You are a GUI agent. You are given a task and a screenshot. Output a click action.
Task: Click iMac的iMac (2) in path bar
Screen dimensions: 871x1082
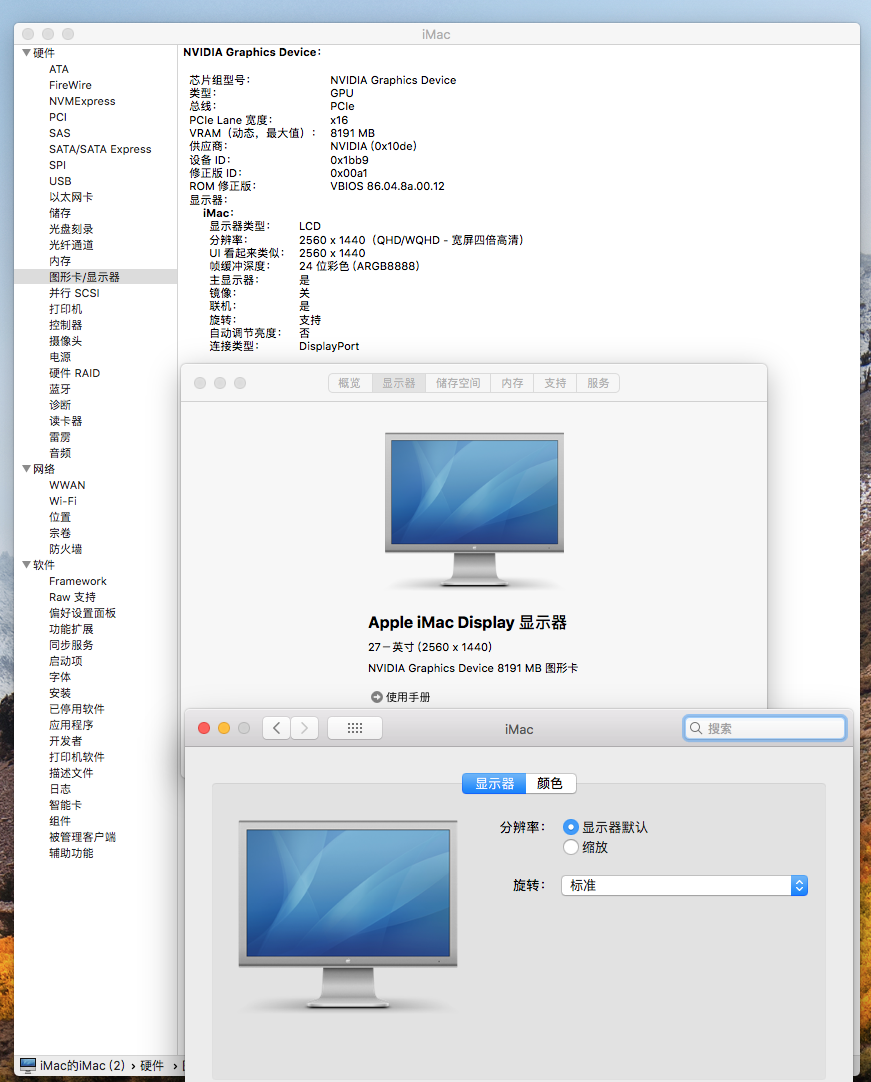pos(82,1065)
